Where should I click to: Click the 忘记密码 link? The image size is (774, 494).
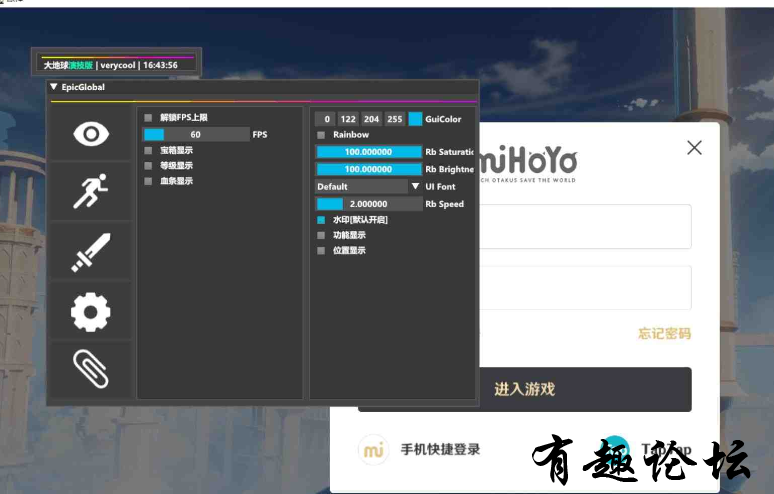click(664, 334)
